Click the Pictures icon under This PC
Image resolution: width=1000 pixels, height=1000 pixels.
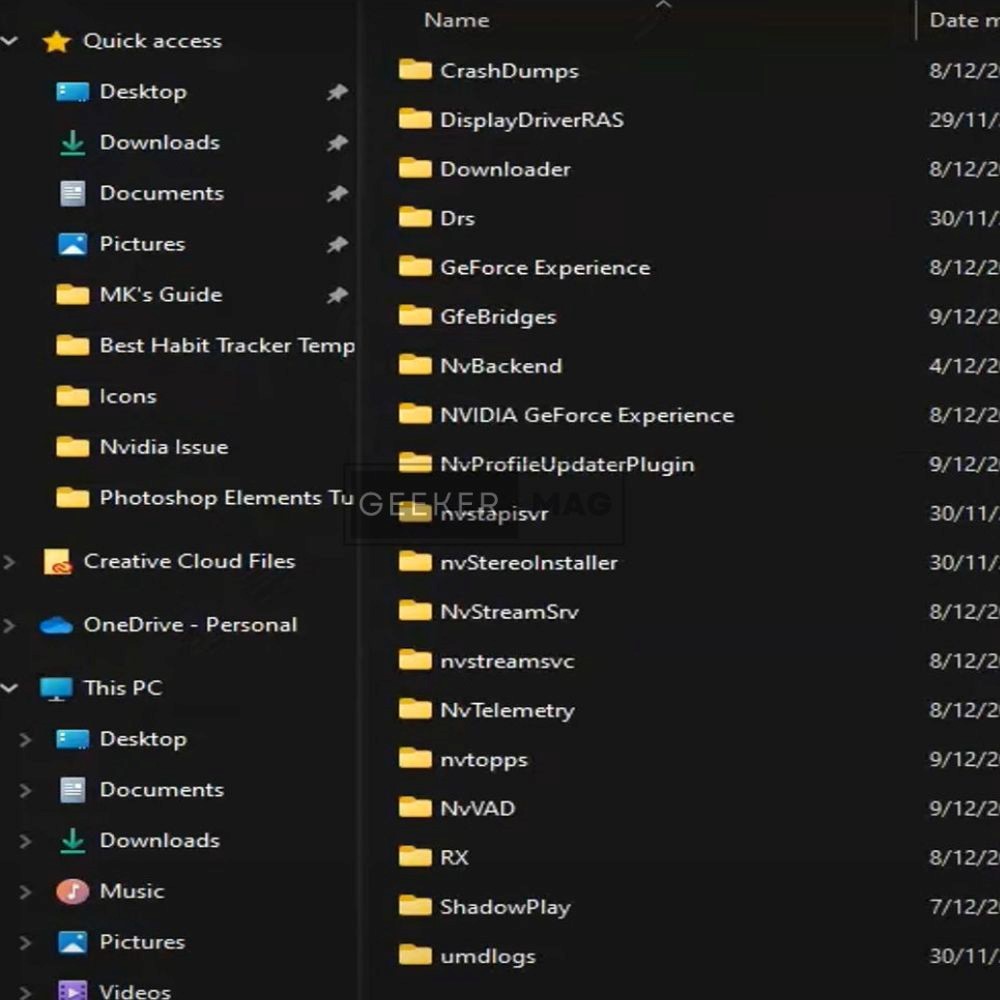[x=72, y=942]
